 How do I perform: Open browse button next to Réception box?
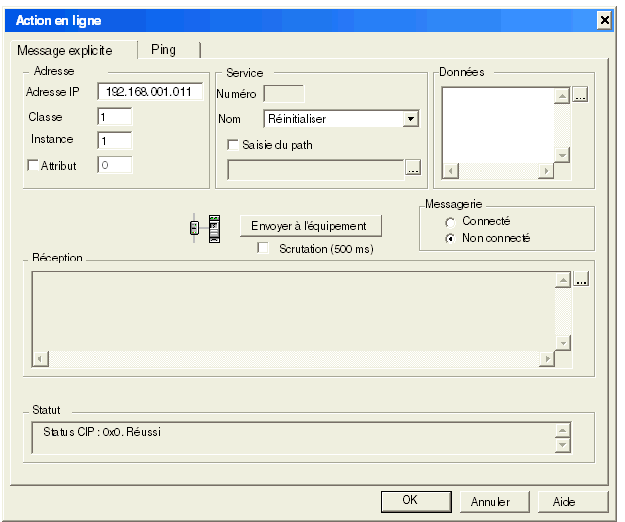pos(582,279)
